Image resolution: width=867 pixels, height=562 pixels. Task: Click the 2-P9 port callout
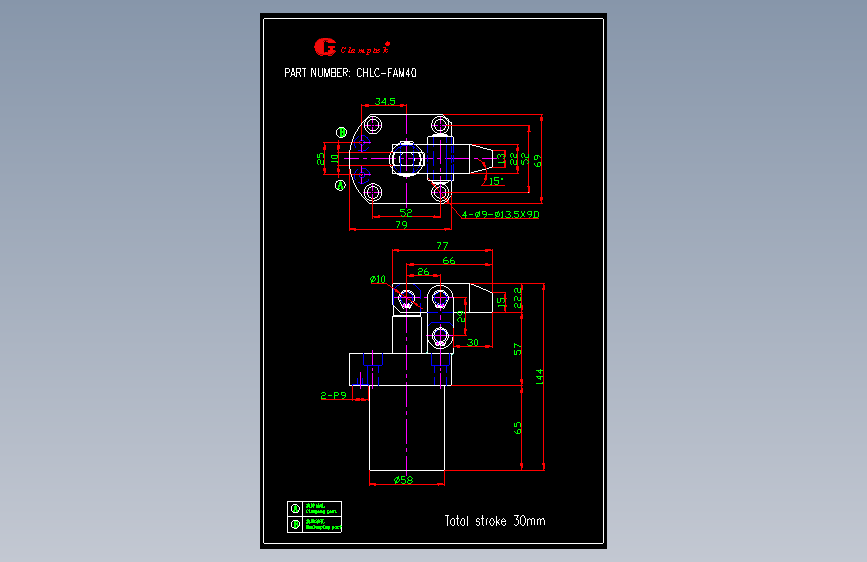333,396
